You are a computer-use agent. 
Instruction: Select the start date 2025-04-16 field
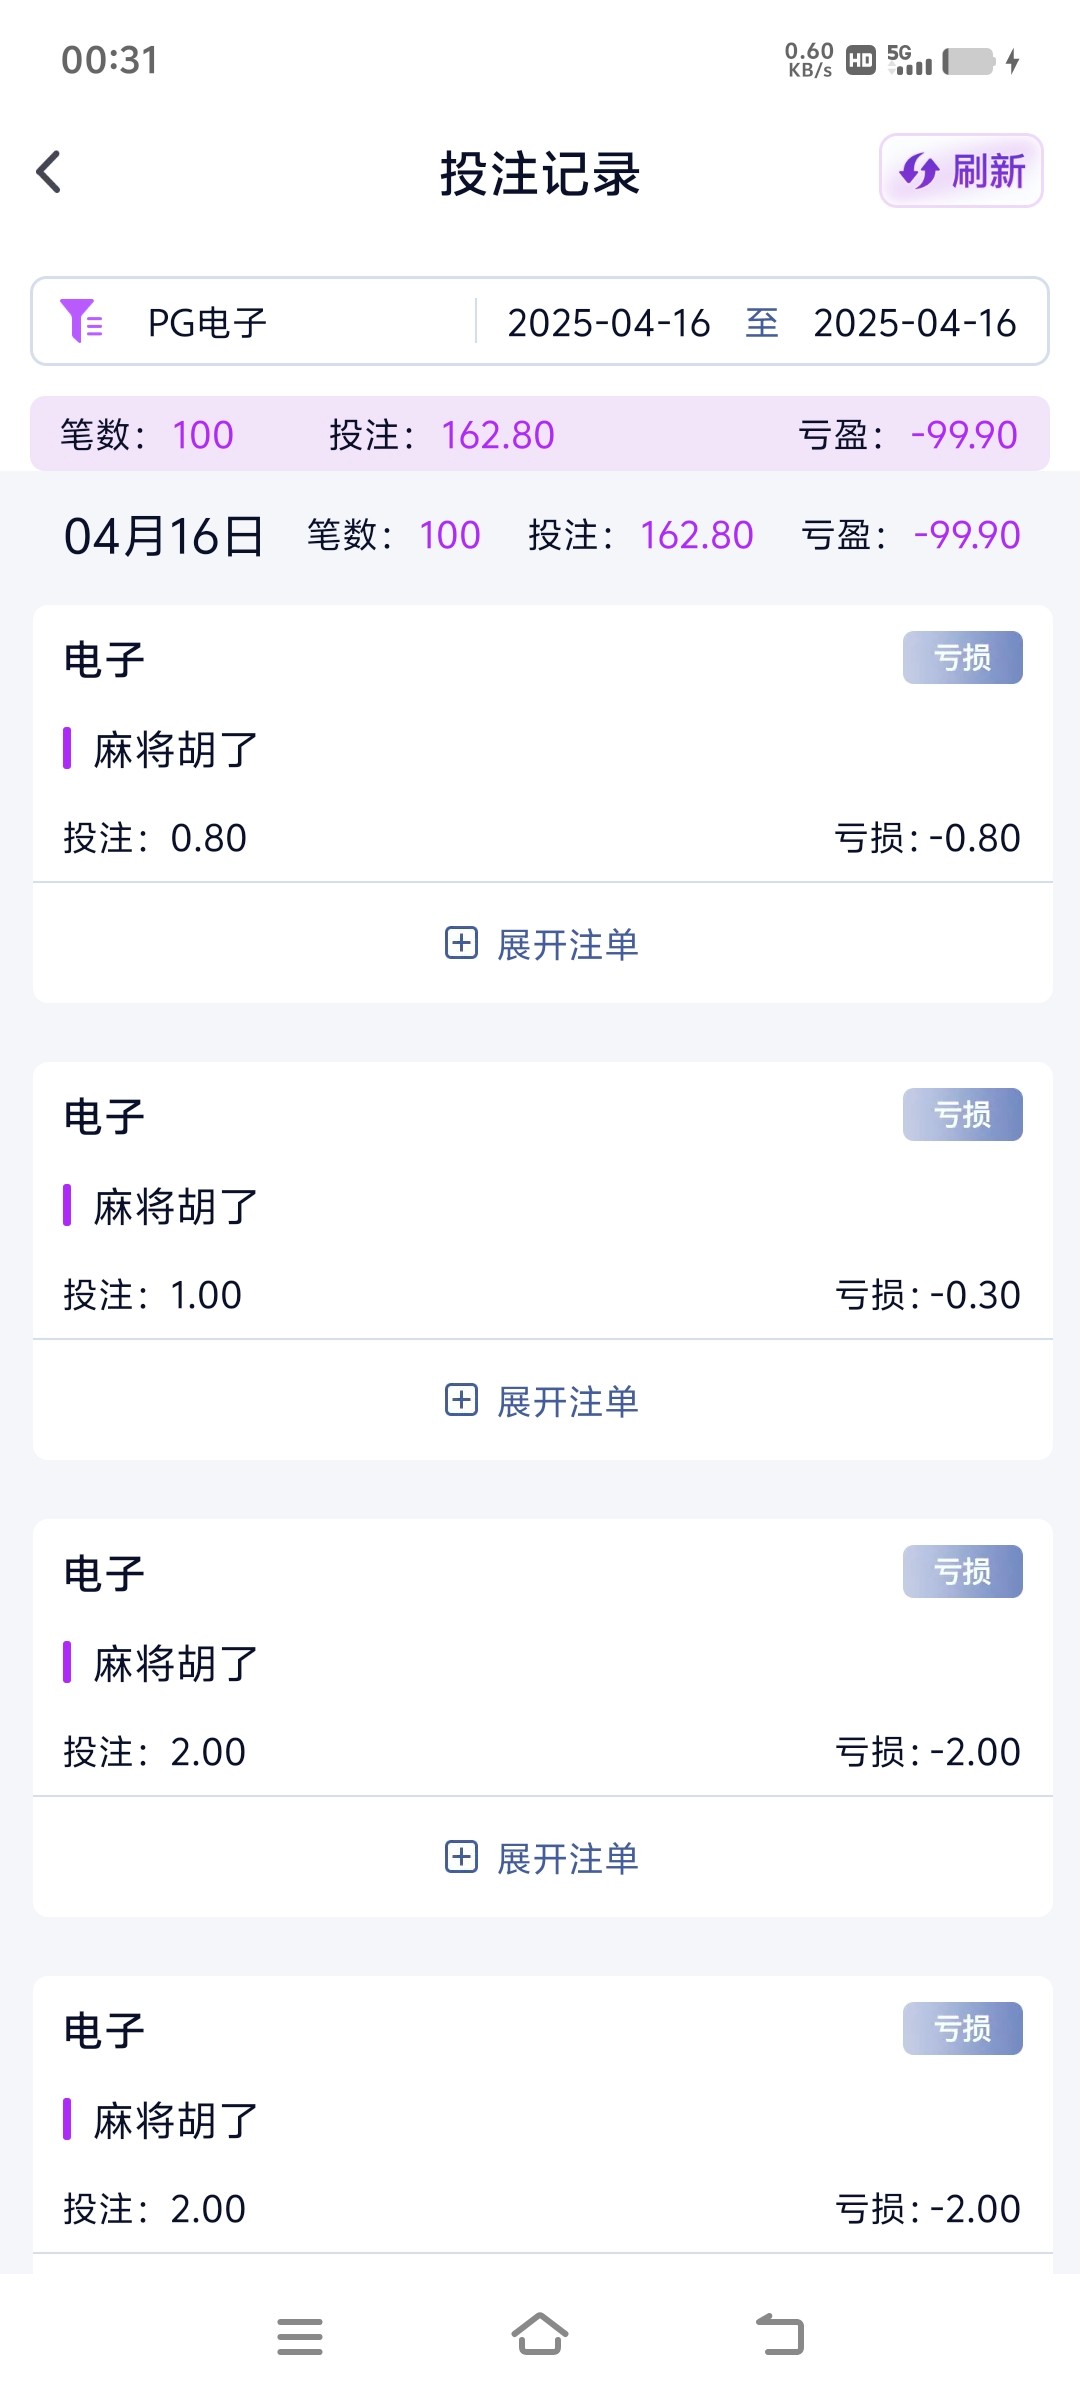(608, 323)
